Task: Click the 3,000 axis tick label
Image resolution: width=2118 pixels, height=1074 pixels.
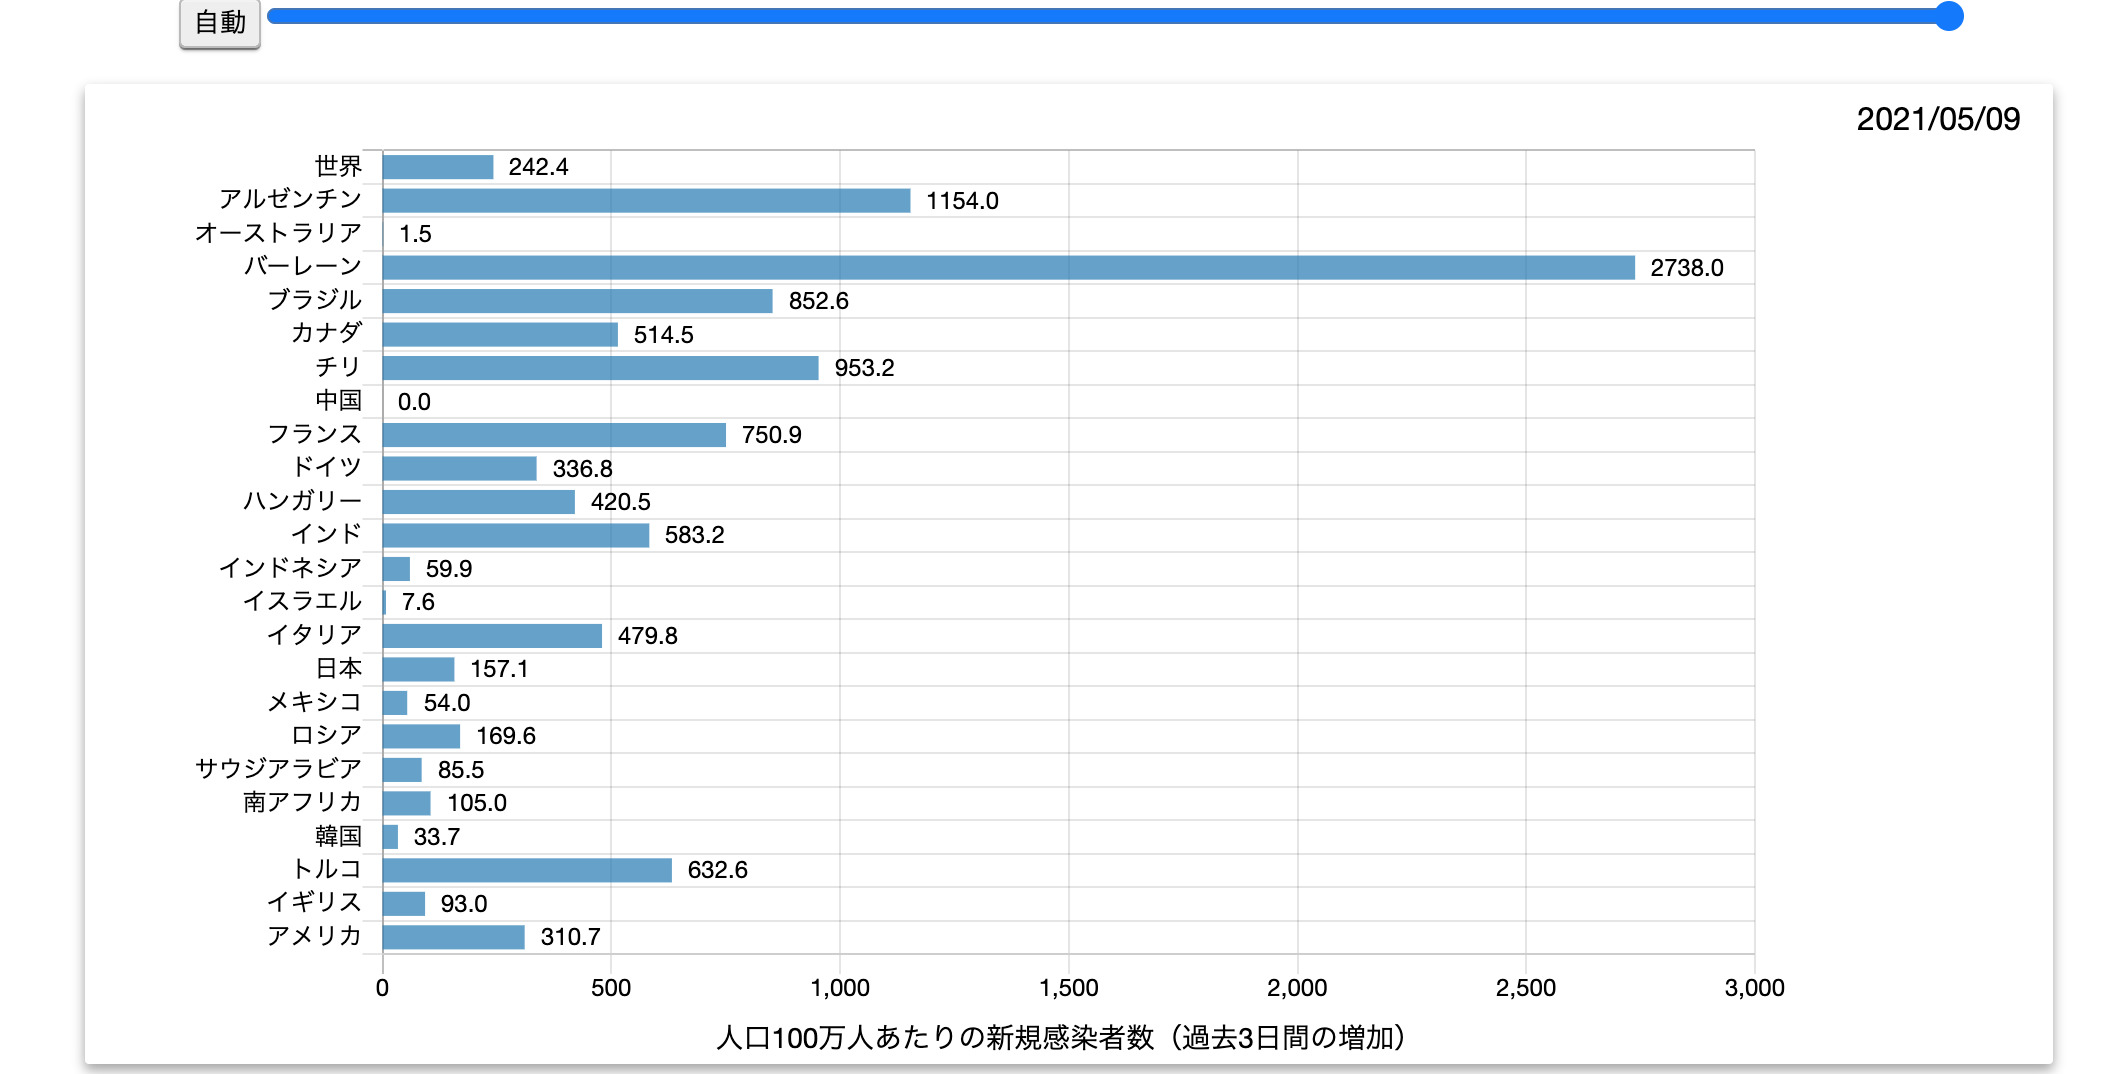Action: (1755, 988)
